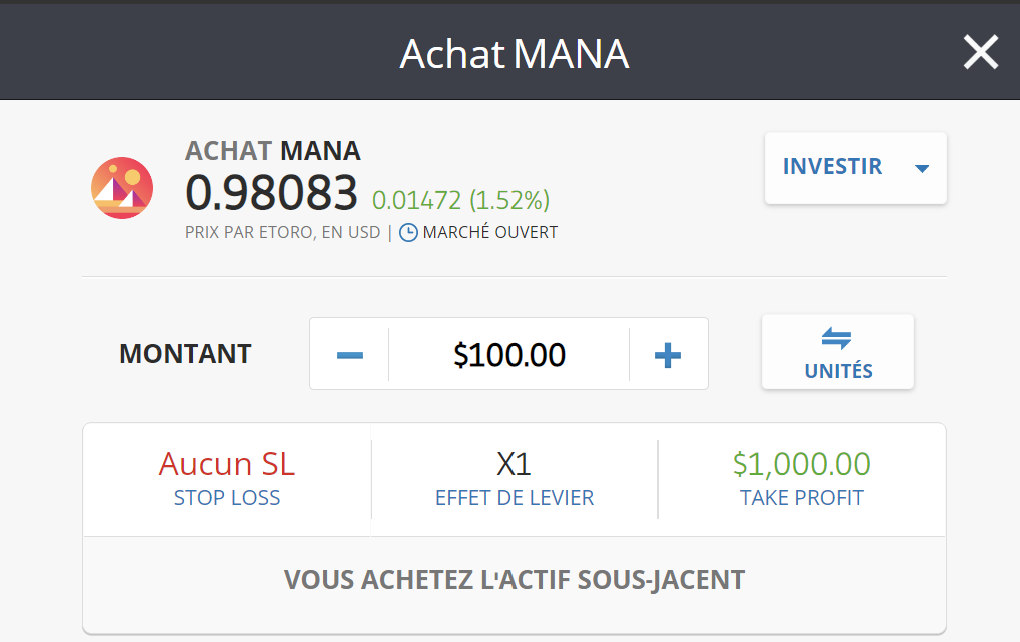Click the $100.00 amount input field
This screenshot has width=1020, height=642.
tap(508, 353)
